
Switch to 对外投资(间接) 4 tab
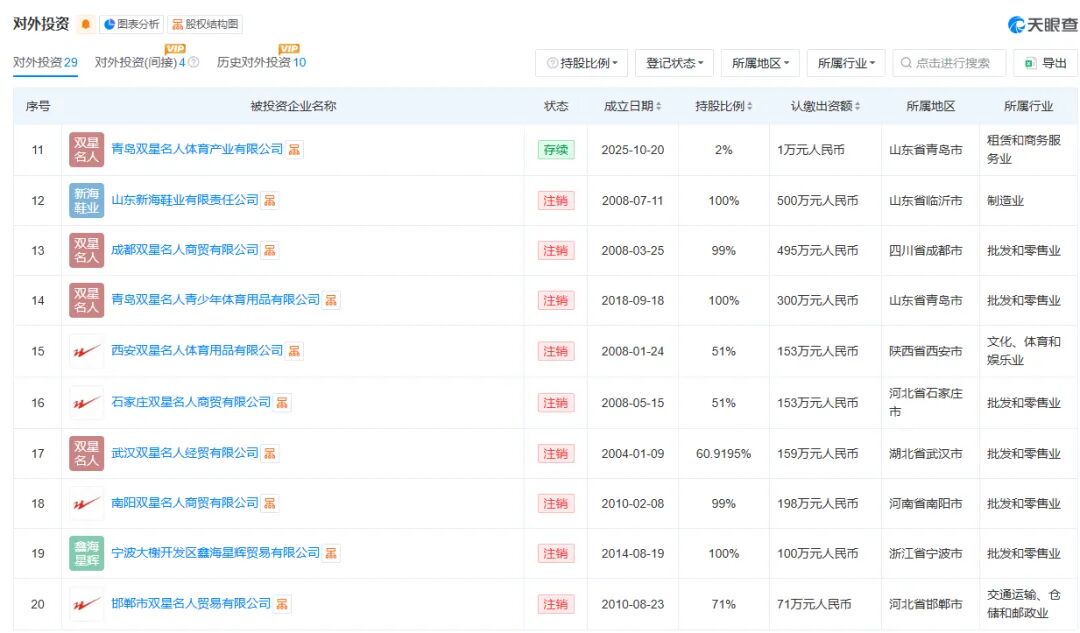tap(141, 63)
